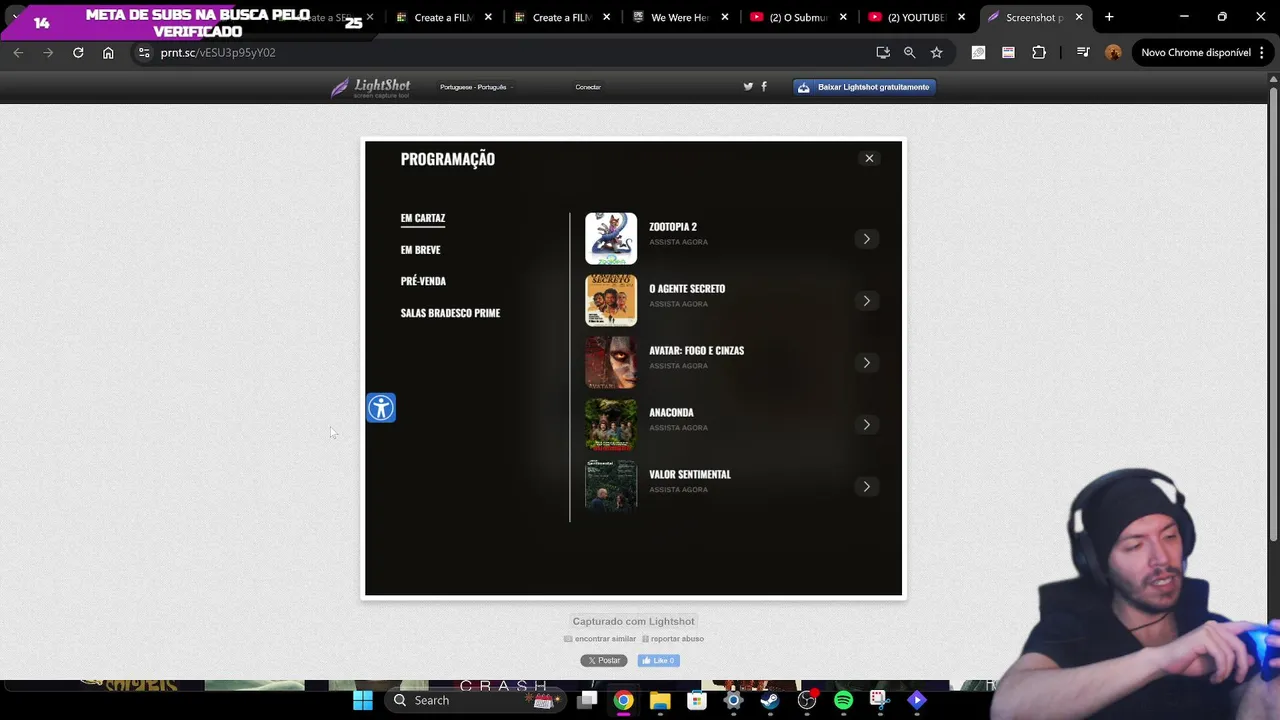Expand the Avatar: Fogo e Cinzas arrow

coord(866,363)
